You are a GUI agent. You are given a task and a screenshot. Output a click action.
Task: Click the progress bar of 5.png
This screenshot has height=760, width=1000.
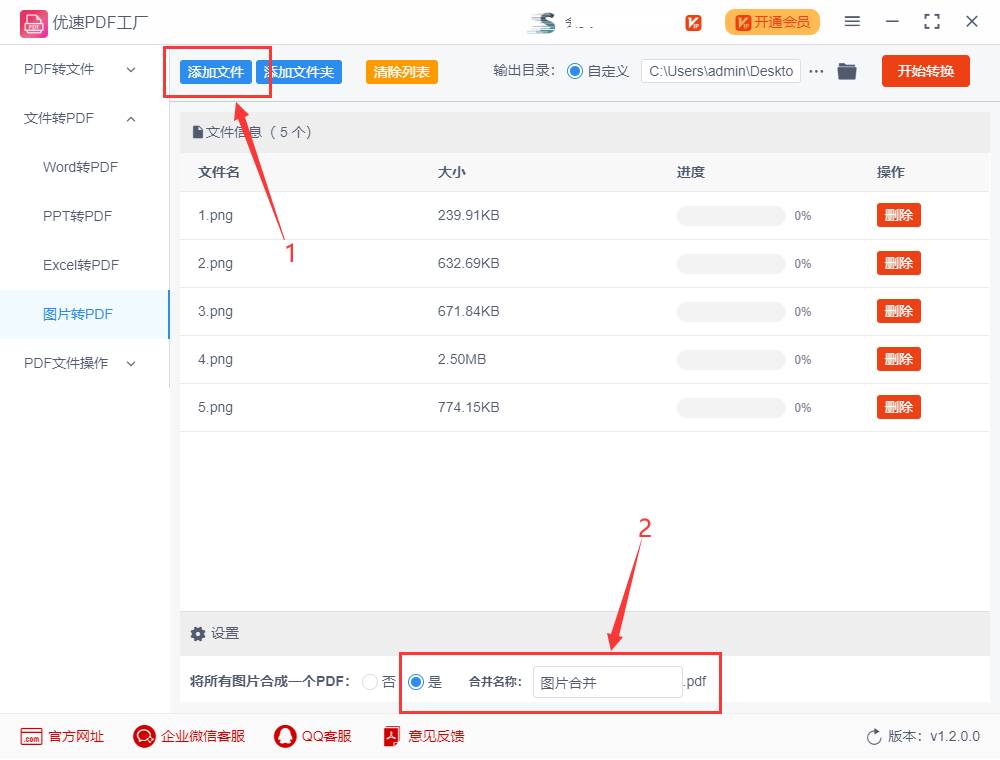click(x=731, y=408)
